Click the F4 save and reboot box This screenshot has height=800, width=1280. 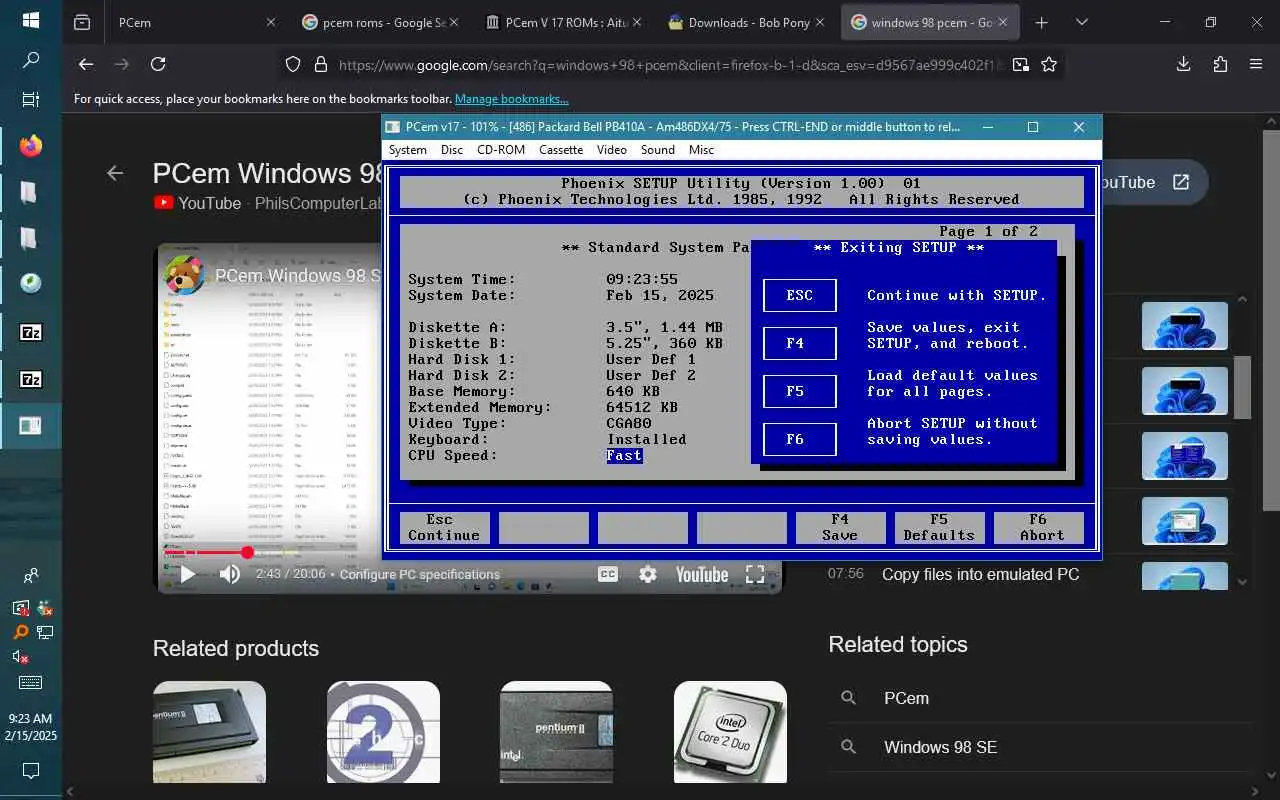(800, 343)
